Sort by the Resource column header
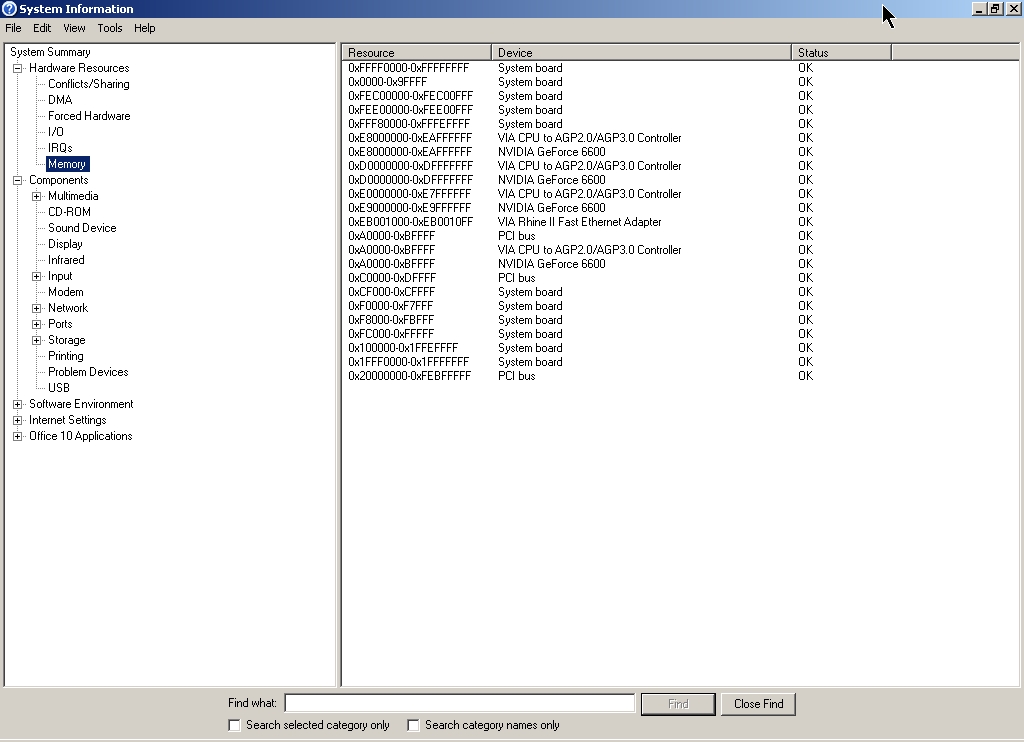 (417, 53)
